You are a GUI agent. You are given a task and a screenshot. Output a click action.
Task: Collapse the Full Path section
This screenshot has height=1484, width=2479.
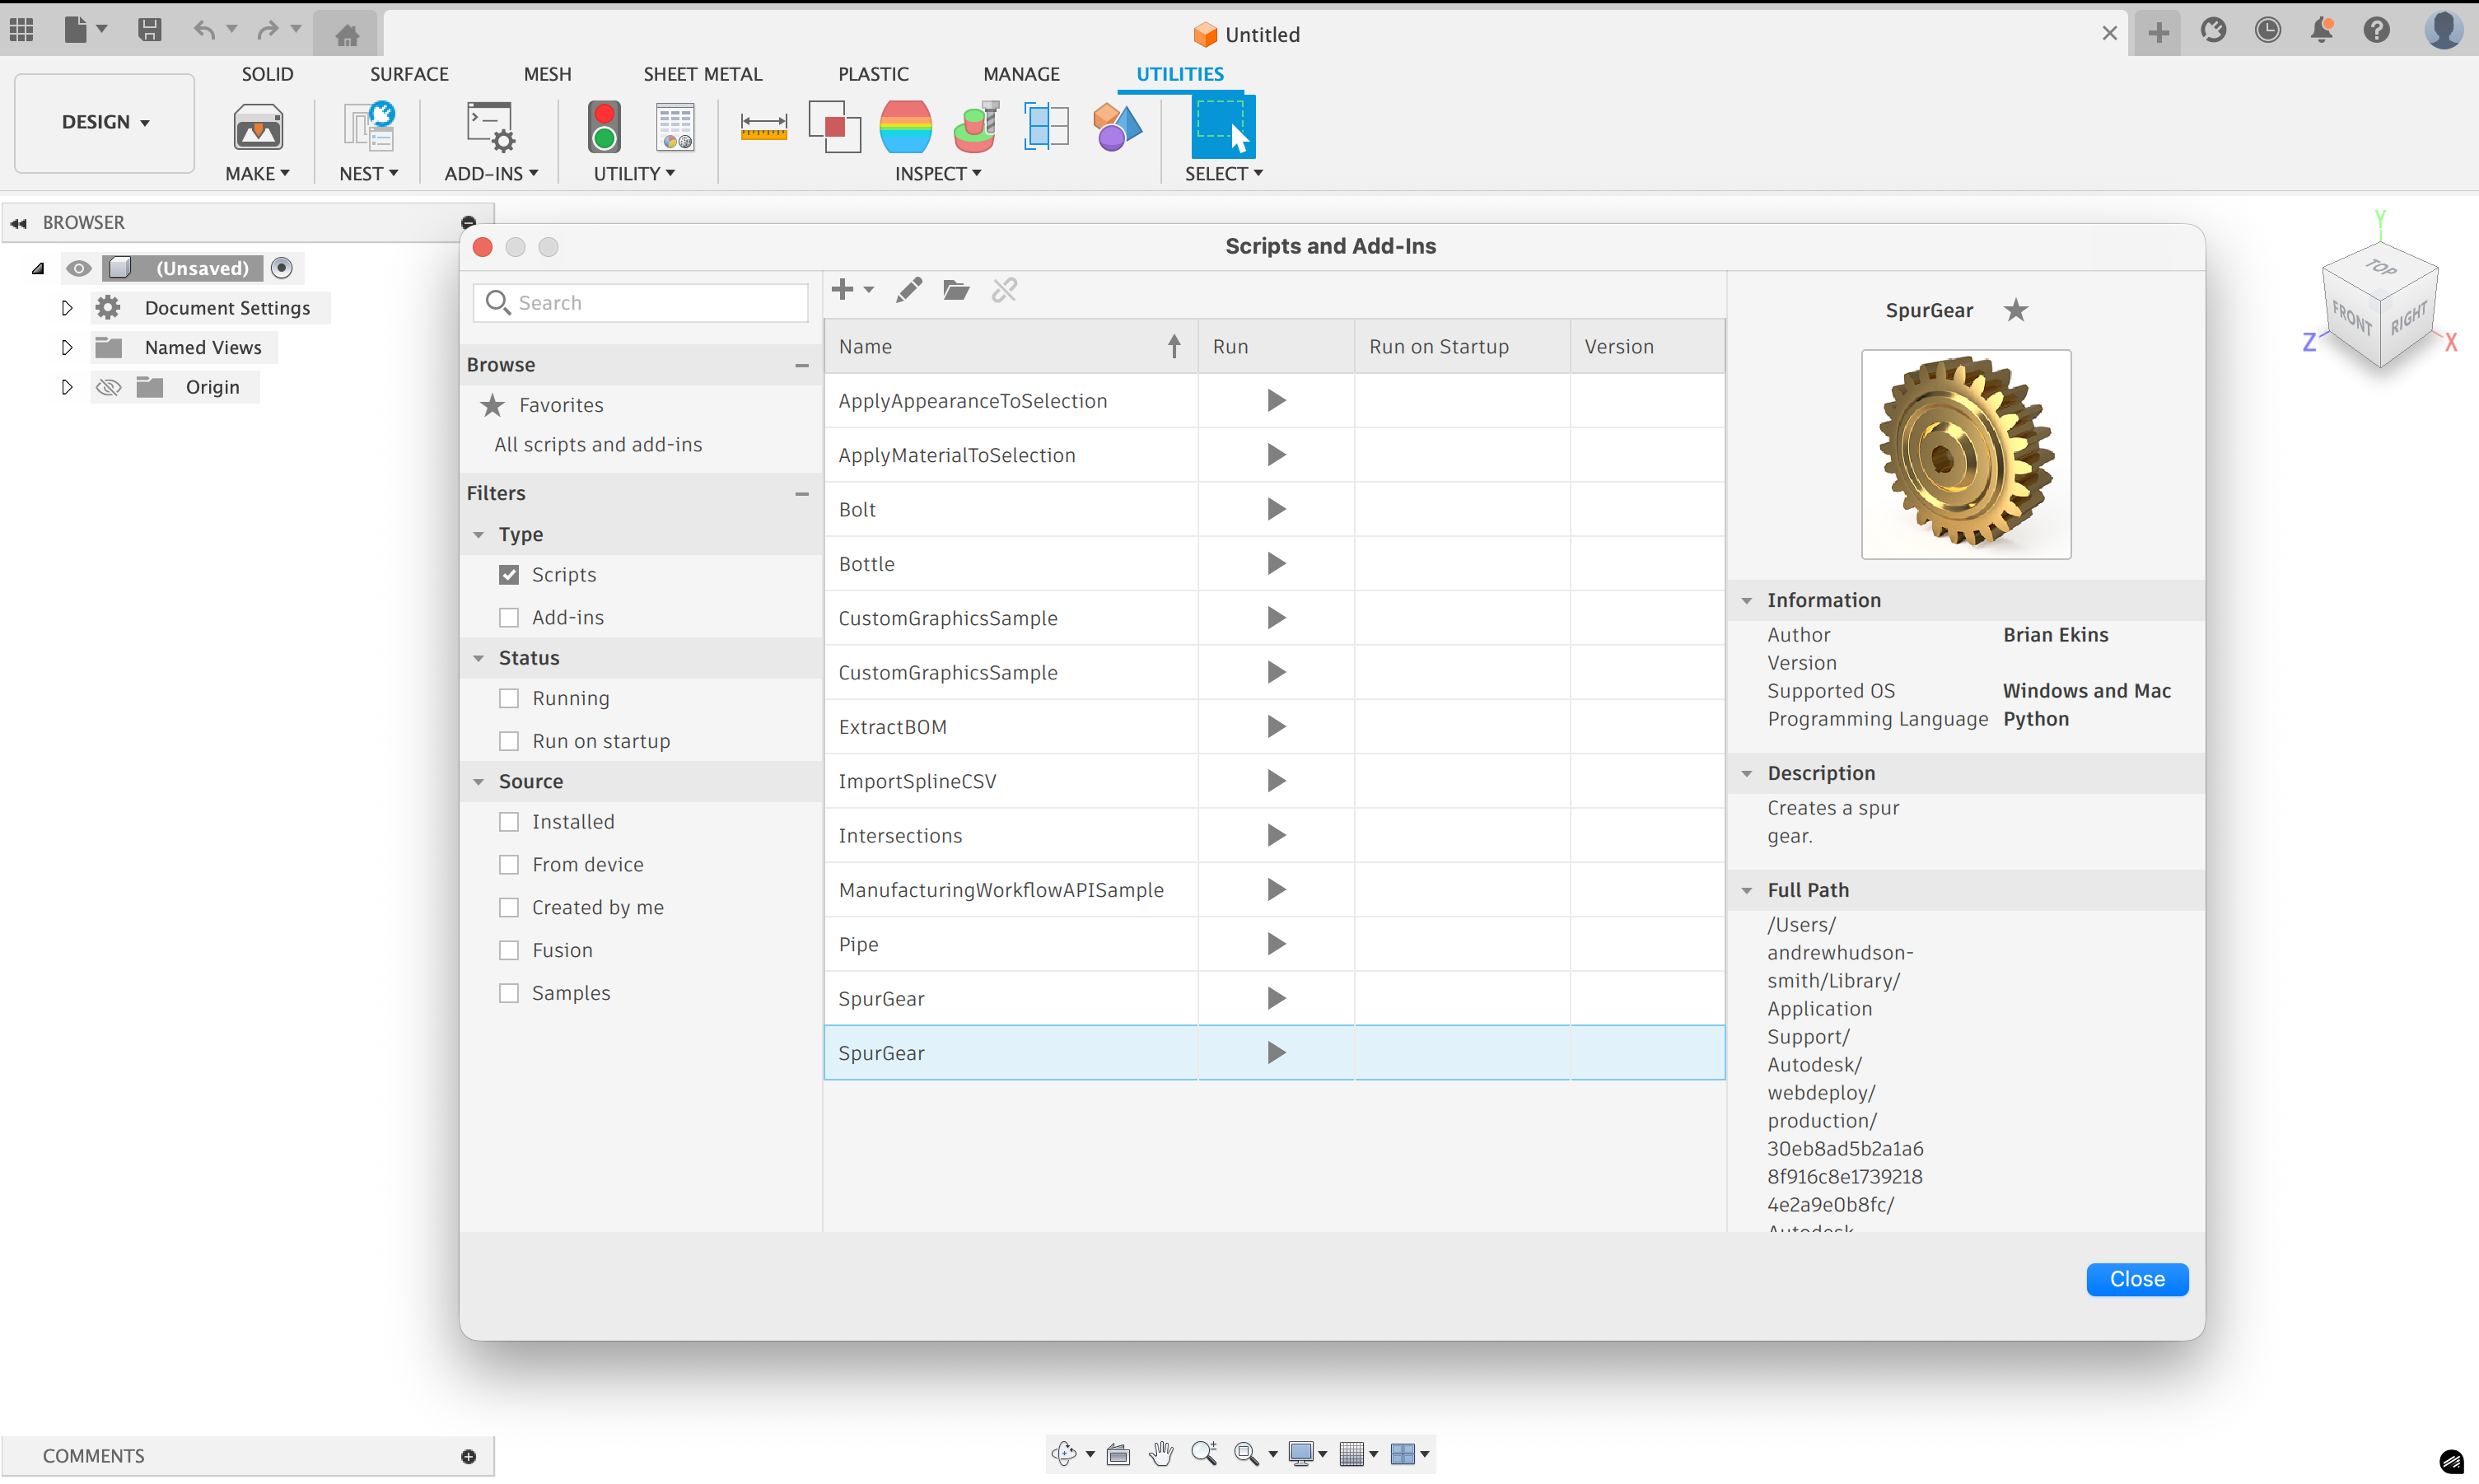[x=1746, y=890]
